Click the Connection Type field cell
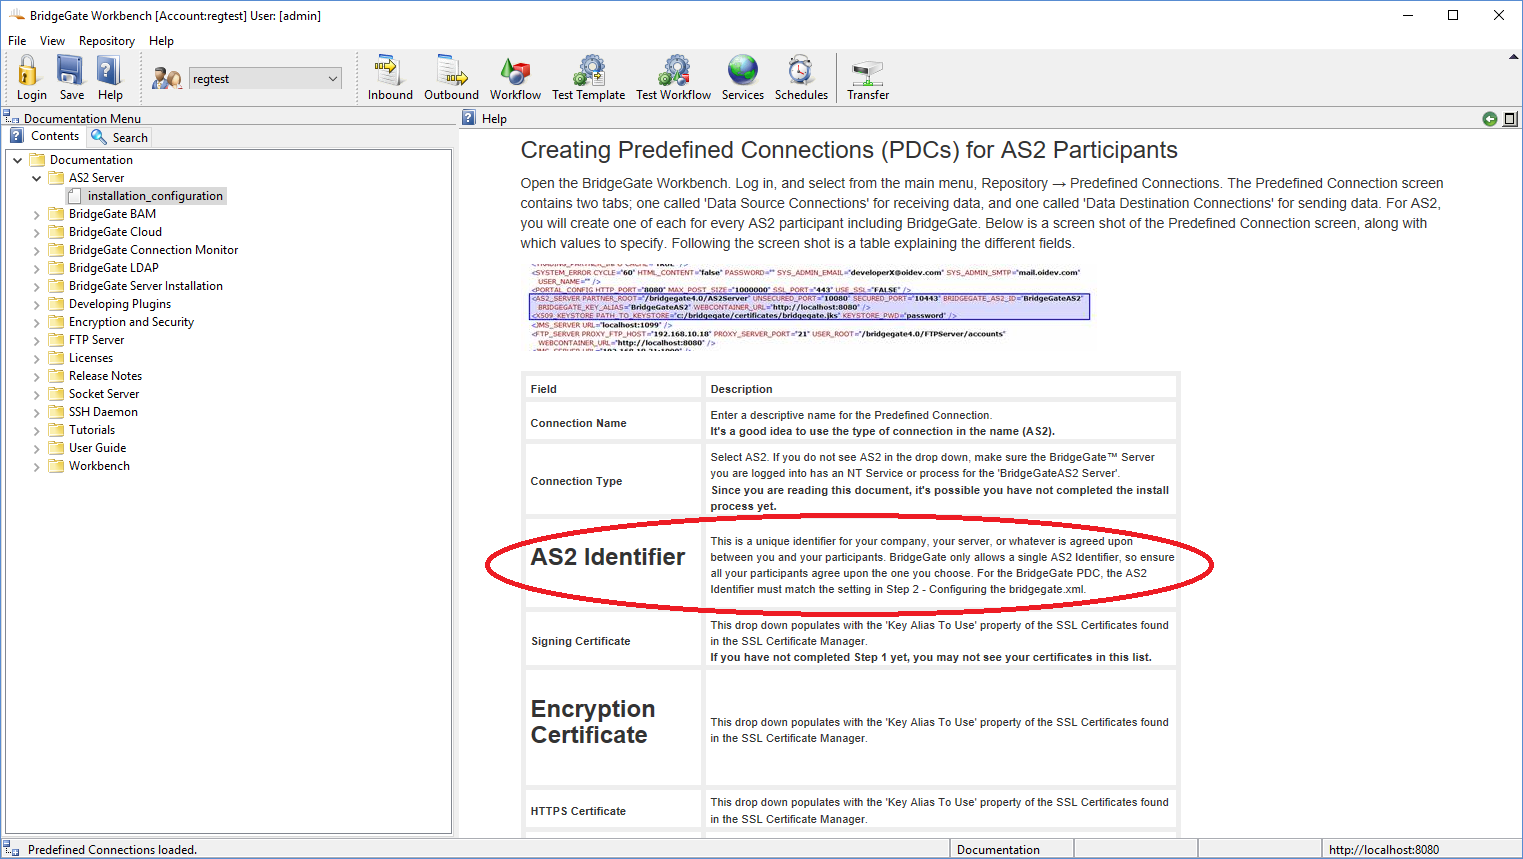The width and height of the screenshot is (1523, 859). tap(614, 481)
